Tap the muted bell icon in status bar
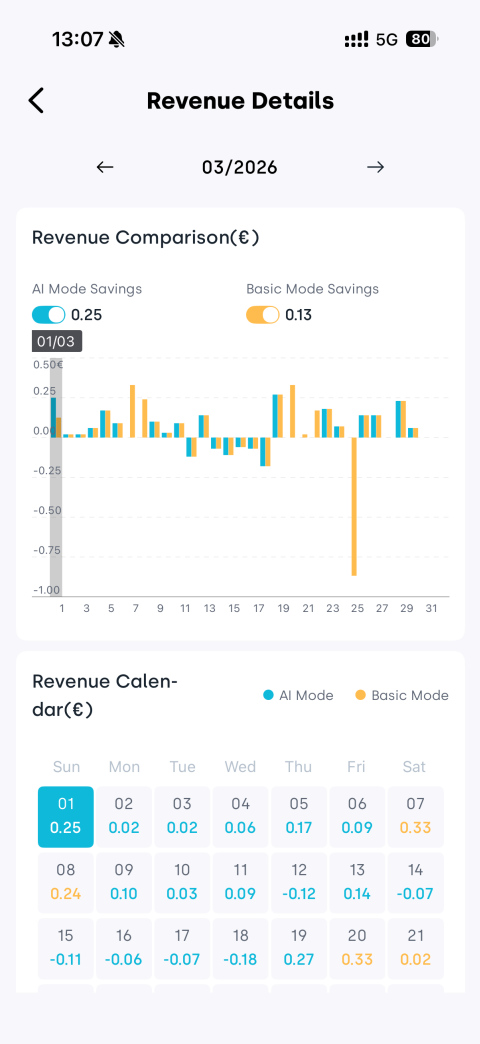Viewport: 480px width, 1044px height. 117,40
